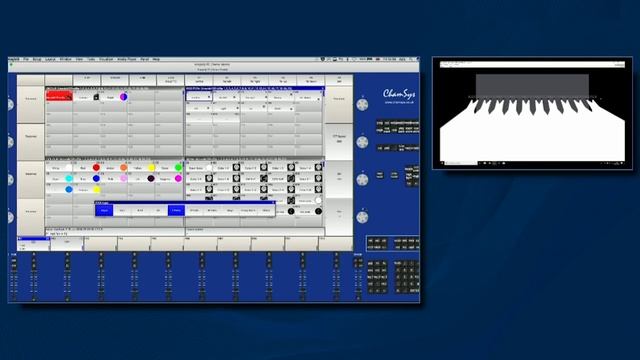Screen dimensions: 640x360
Task: Select the dark UV colour palette swatch
Action: (x=151, y=179)
